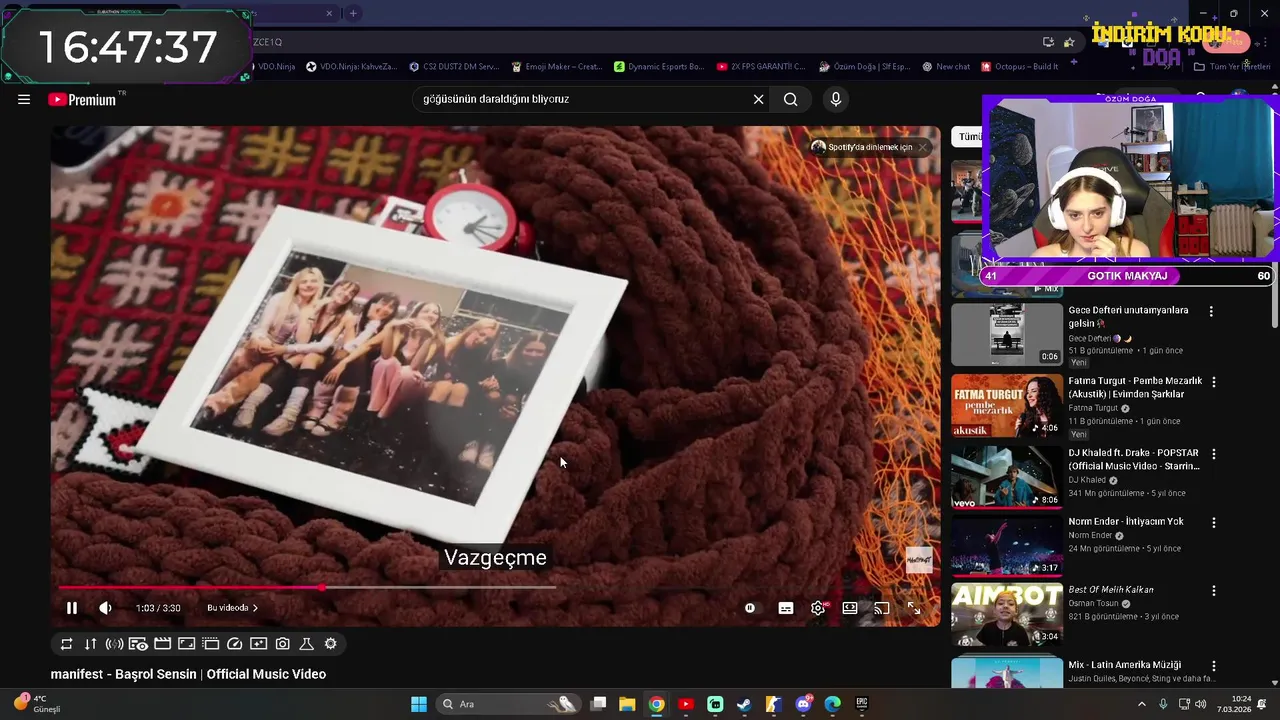Open the 'Dynamic Esports Bo...' bookmark
Viewport: 1280px width, 720px height.
(x=659, y=67)
